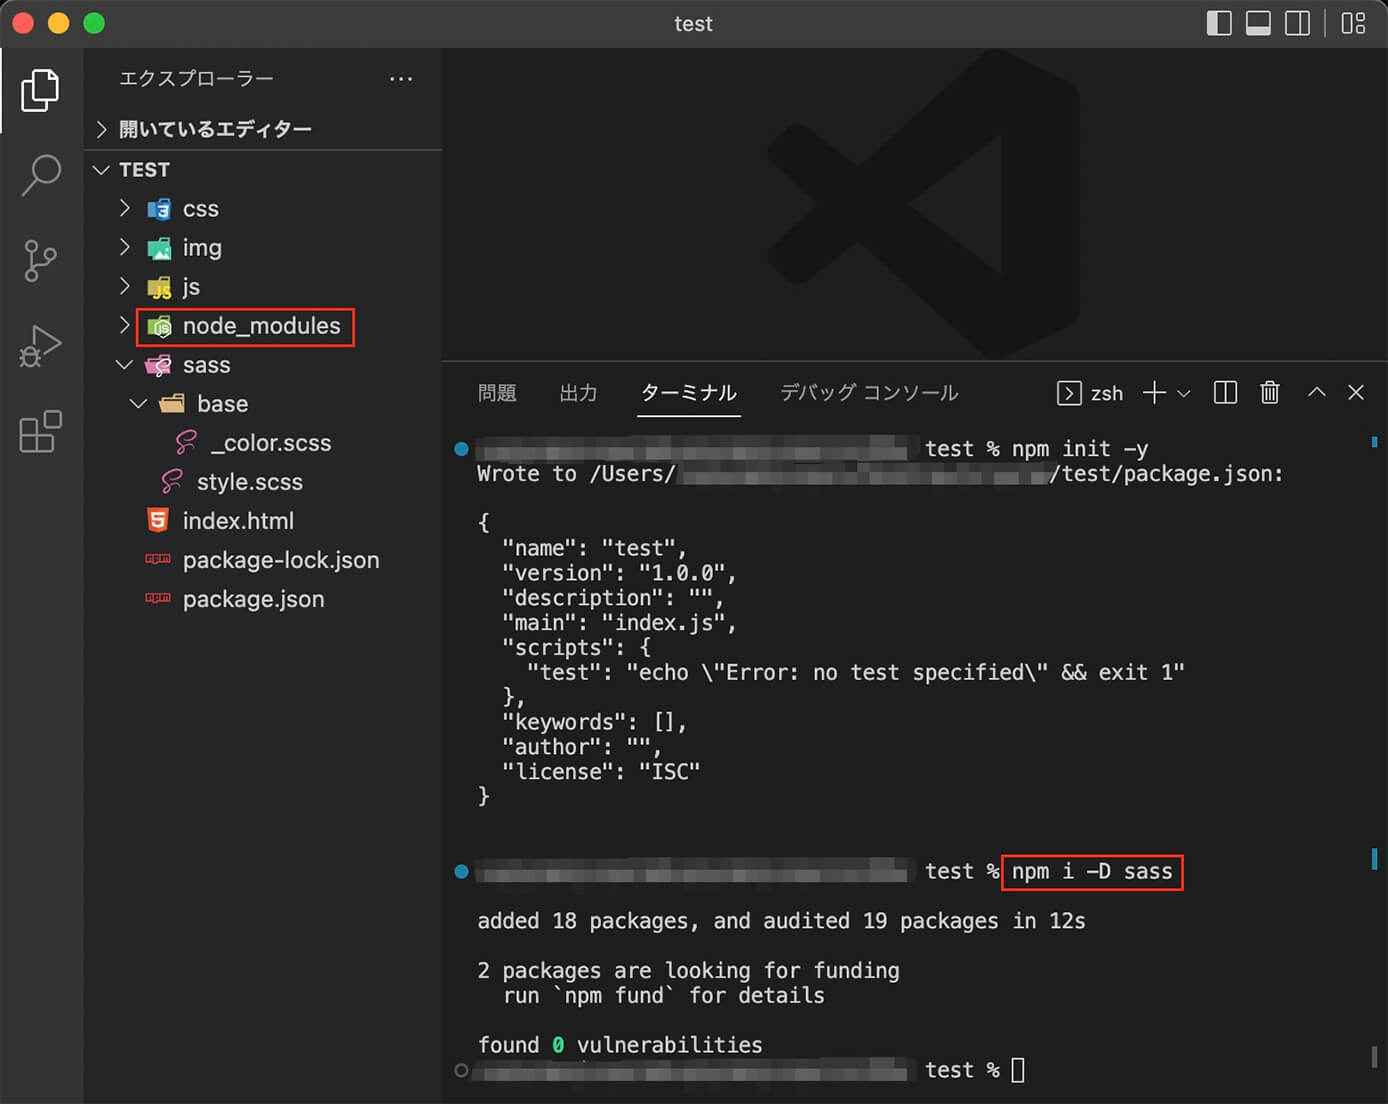The height and width of the screenshot is (1104, 1388).
Task: Click the index.html HTML5 file icon
Action: pos(158,520)
